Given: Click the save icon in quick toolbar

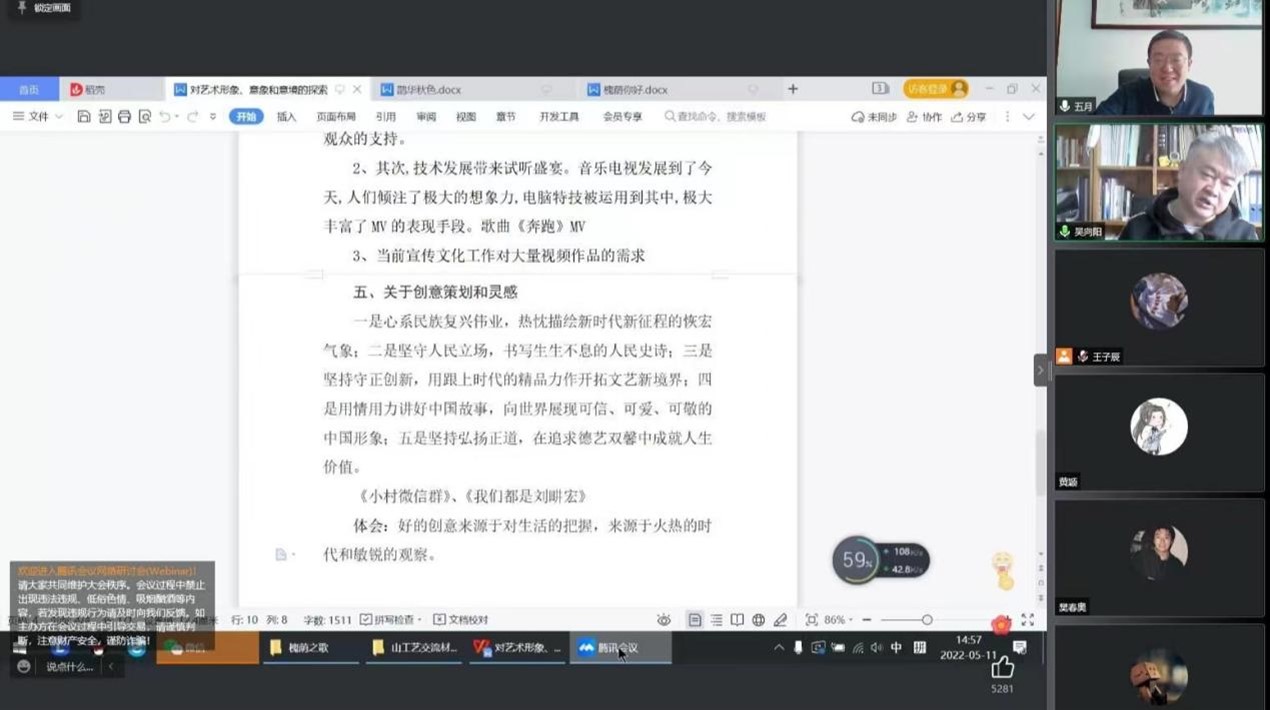Looking at the screenshot, I should click(84, 117).
